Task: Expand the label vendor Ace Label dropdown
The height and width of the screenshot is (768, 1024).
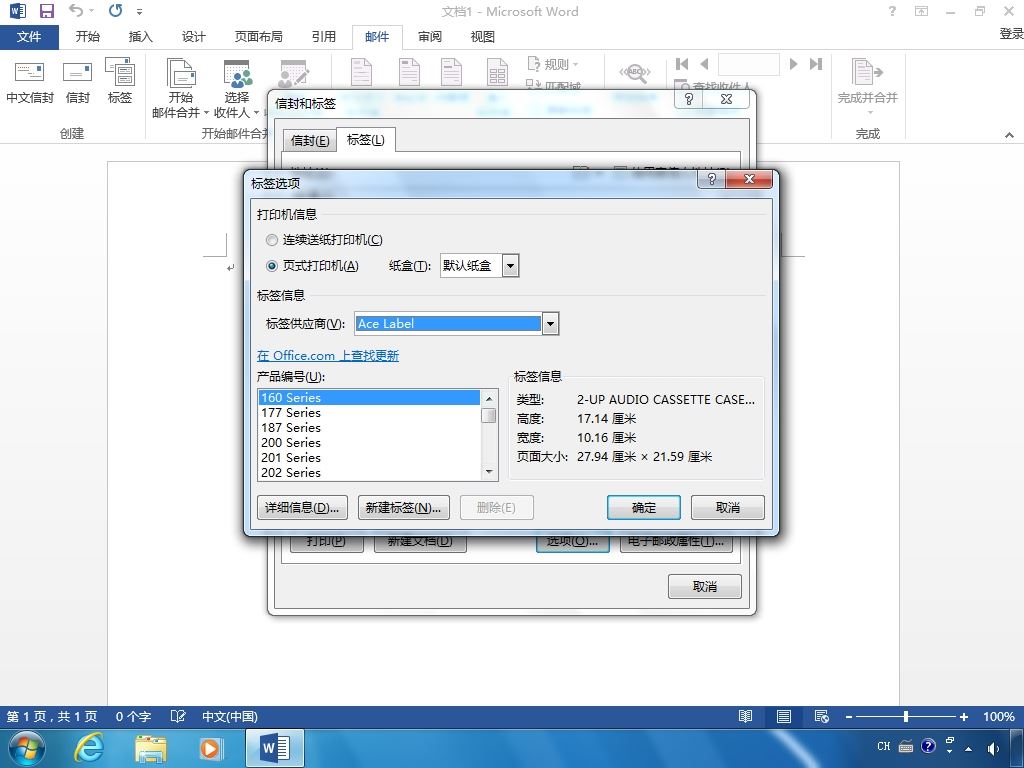Action: pyautogui.click(x=551, y=323)
